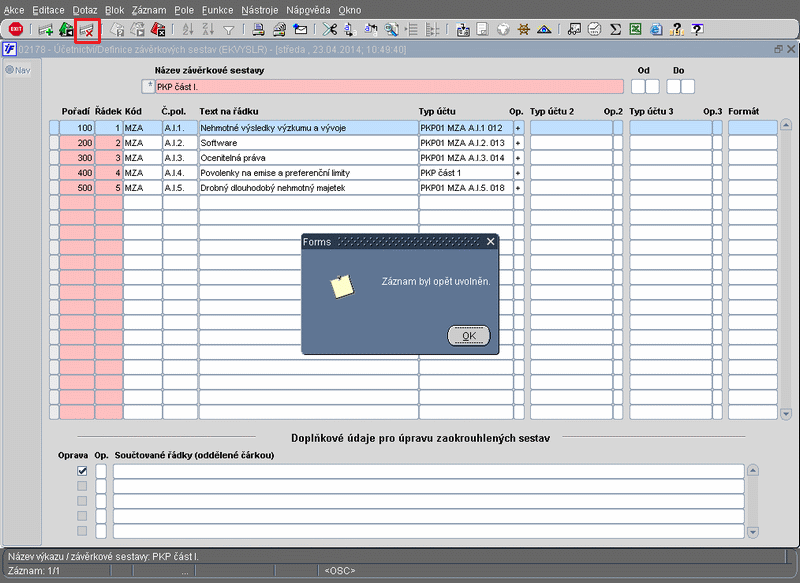The height and width of the screenshot is (583, 800).
Task: Click Č.pol. cell A.I.2.
Action: coord(180,143)
